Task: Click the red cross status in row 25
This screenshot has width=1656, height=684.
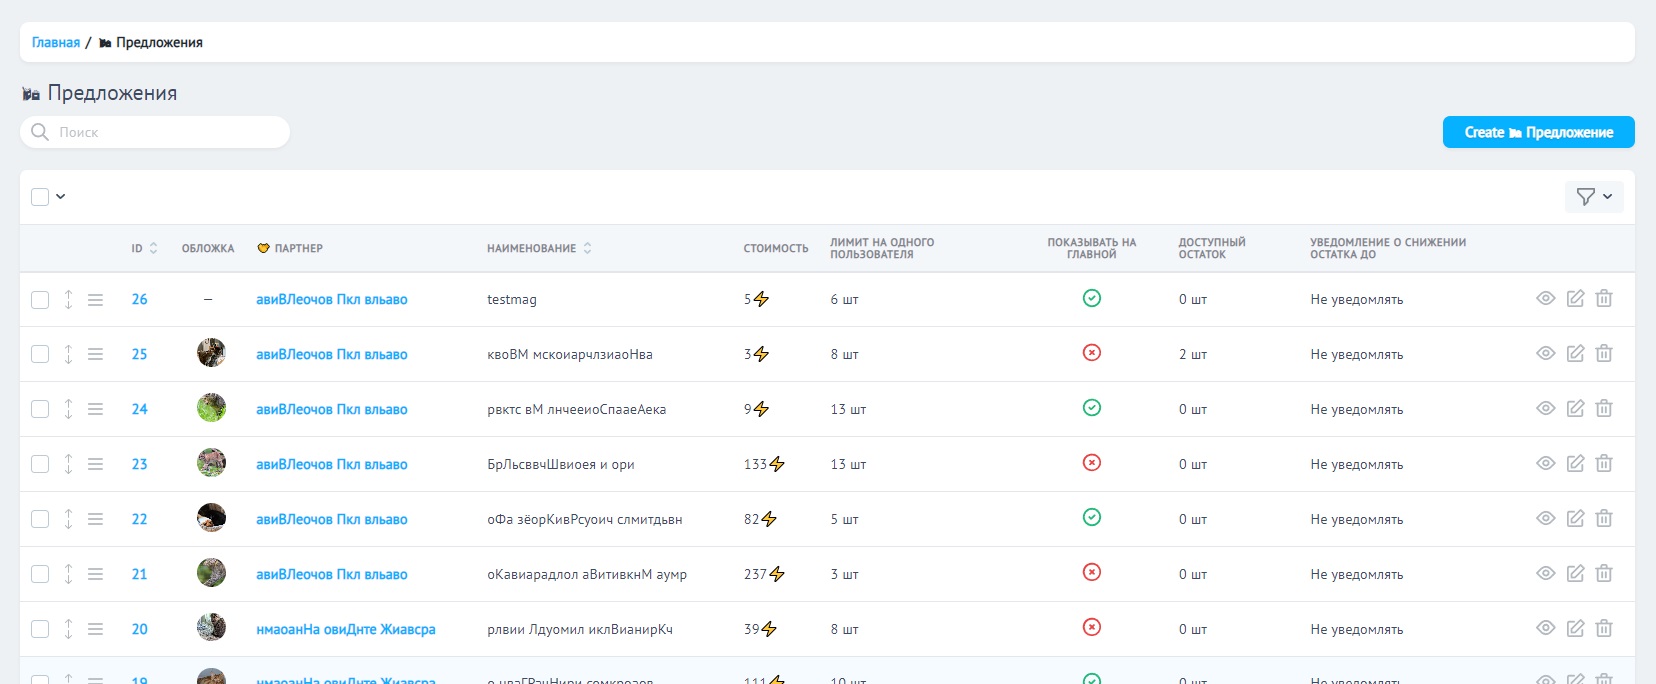Action: coord(1092,353)
